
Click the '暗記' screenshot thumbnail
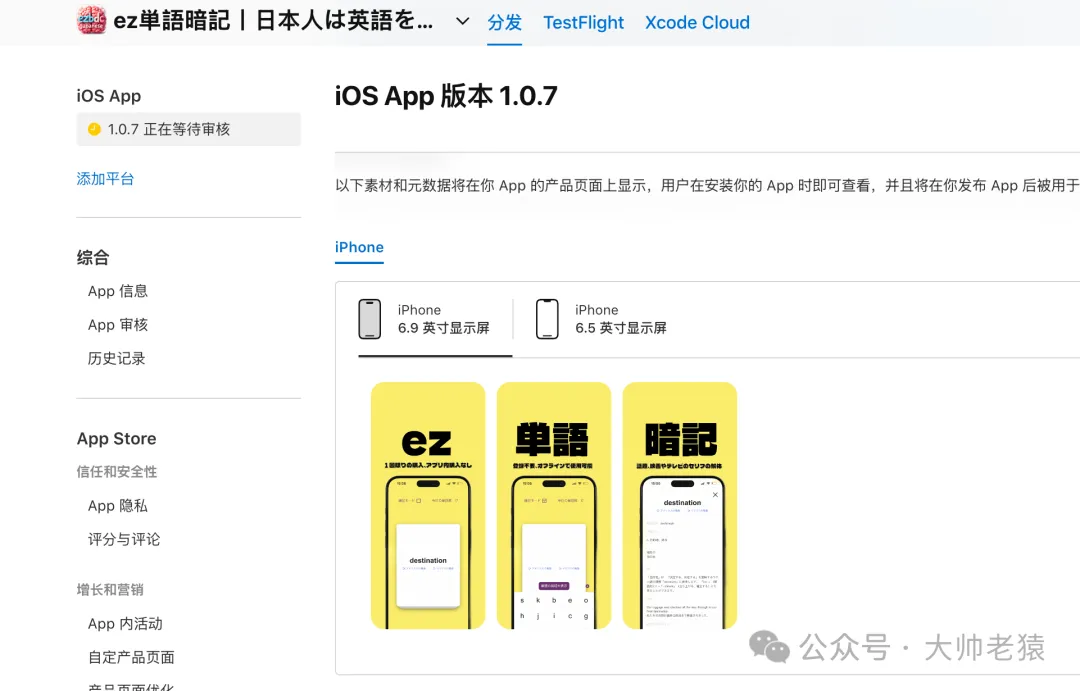click(x=680, y=506)
